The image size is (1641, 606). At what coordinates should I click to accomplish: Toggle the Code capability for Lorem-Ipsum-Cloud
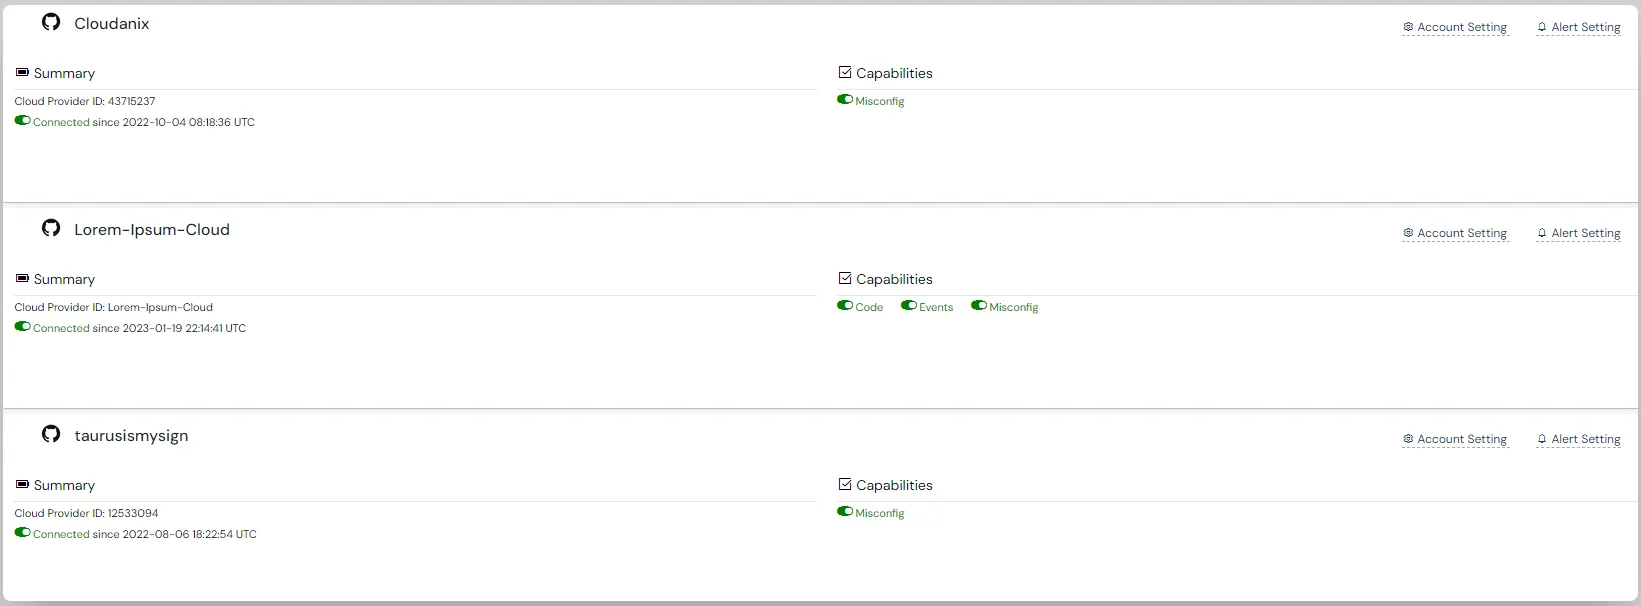(x=845, y=306)
